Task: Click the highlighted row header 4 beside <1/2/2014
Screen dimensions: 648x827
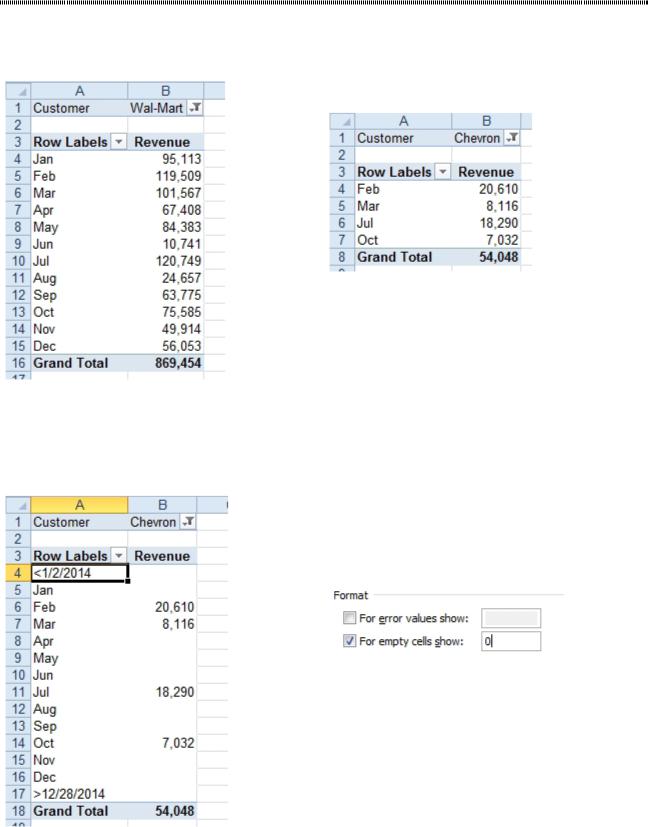Action: click(18, 573)
